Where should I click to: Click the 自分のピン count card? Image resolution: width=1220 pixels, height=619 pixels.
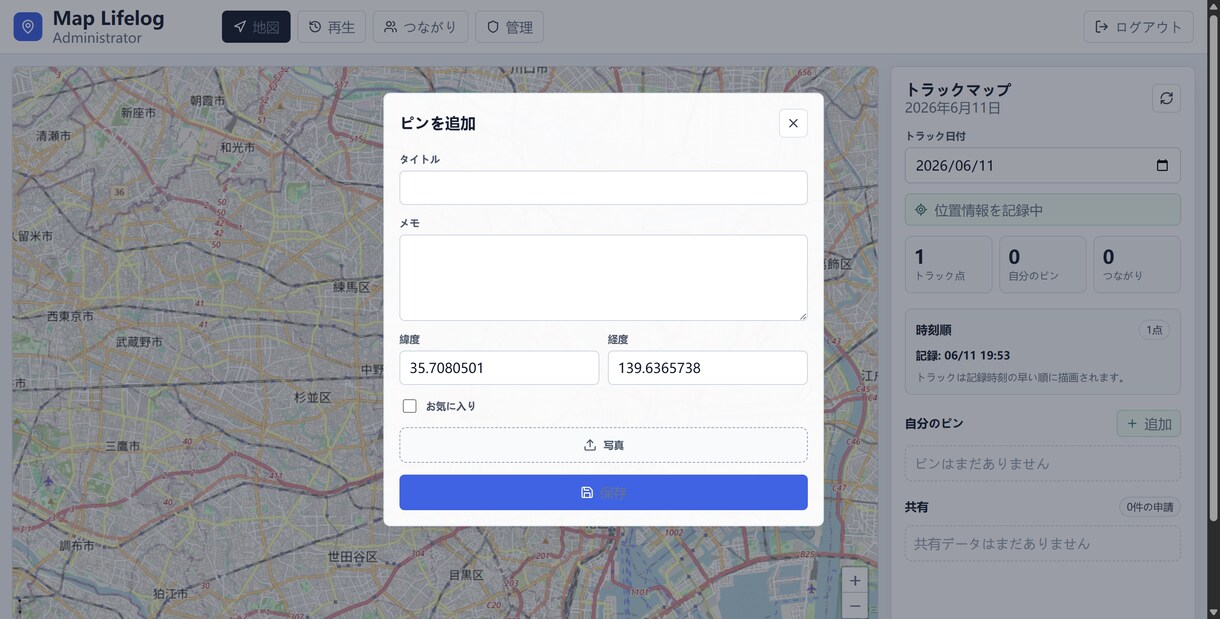click(1042, 265)
